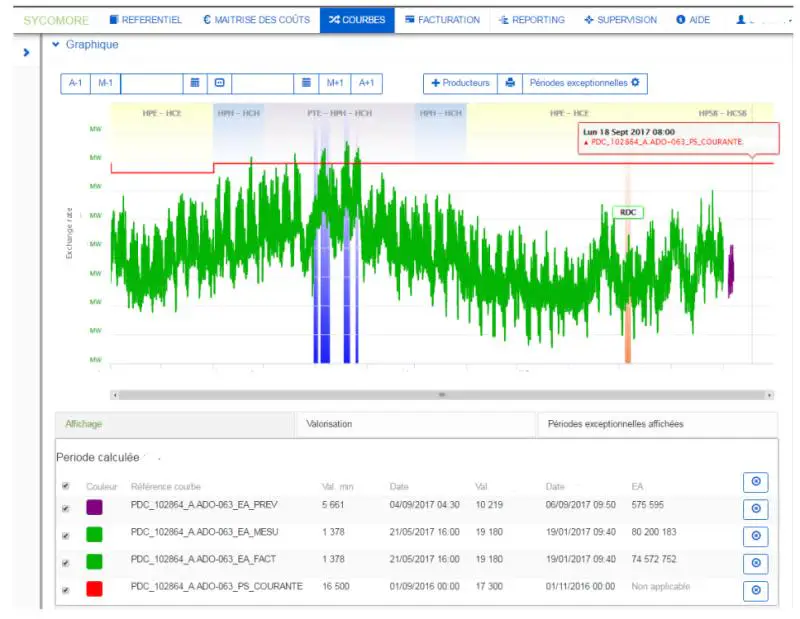800x619 pixels.
Task: Toggle the select-all checkbox in table header
Action: click(65, 486)
